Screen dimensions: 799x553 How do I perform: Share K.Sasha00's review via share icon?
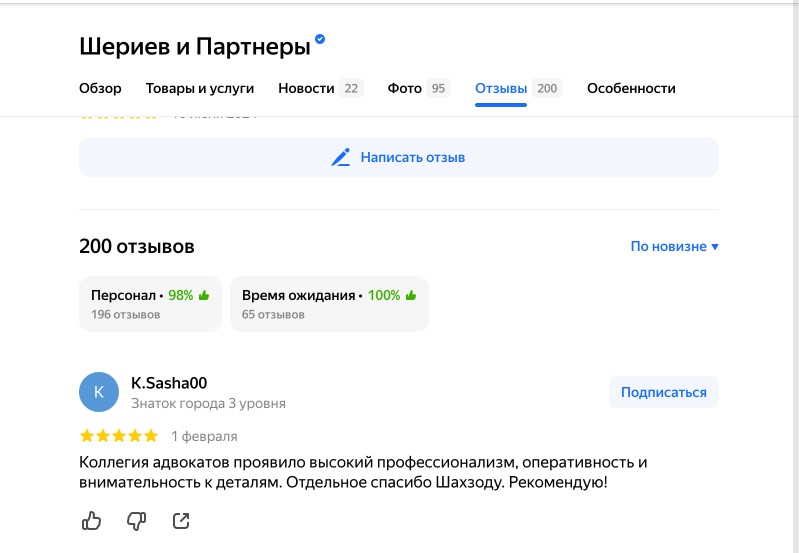click(x=181, y=521)
